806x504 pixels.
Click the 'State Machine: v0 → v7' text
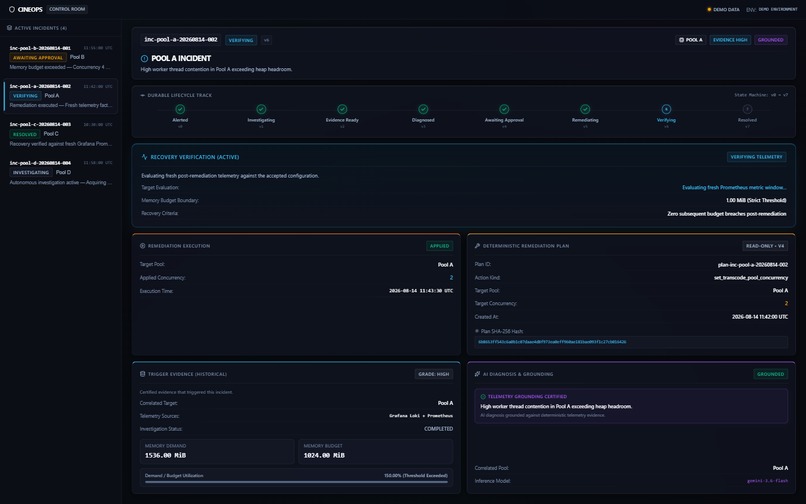pos(761,95)
